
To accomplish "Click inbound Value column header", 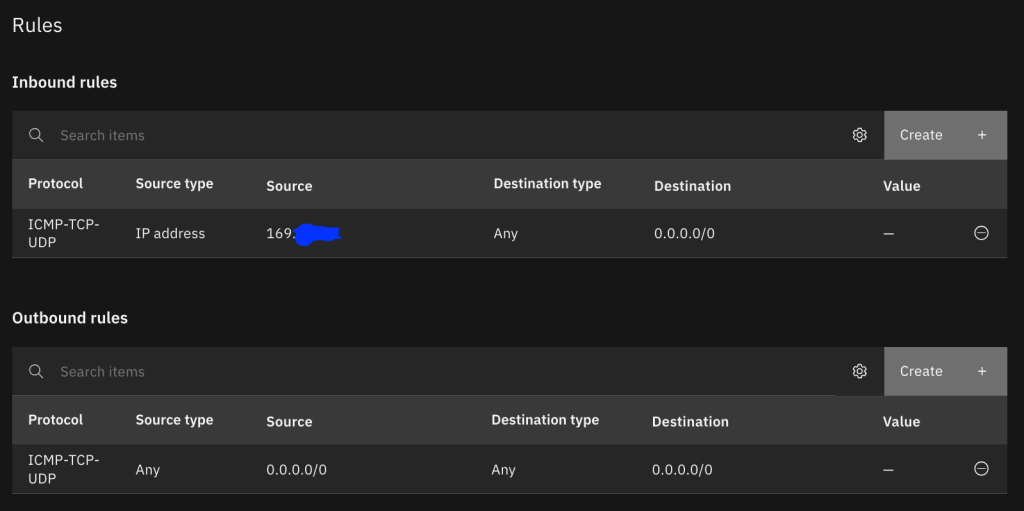I will pyautogui.click(x=901, y=186).
